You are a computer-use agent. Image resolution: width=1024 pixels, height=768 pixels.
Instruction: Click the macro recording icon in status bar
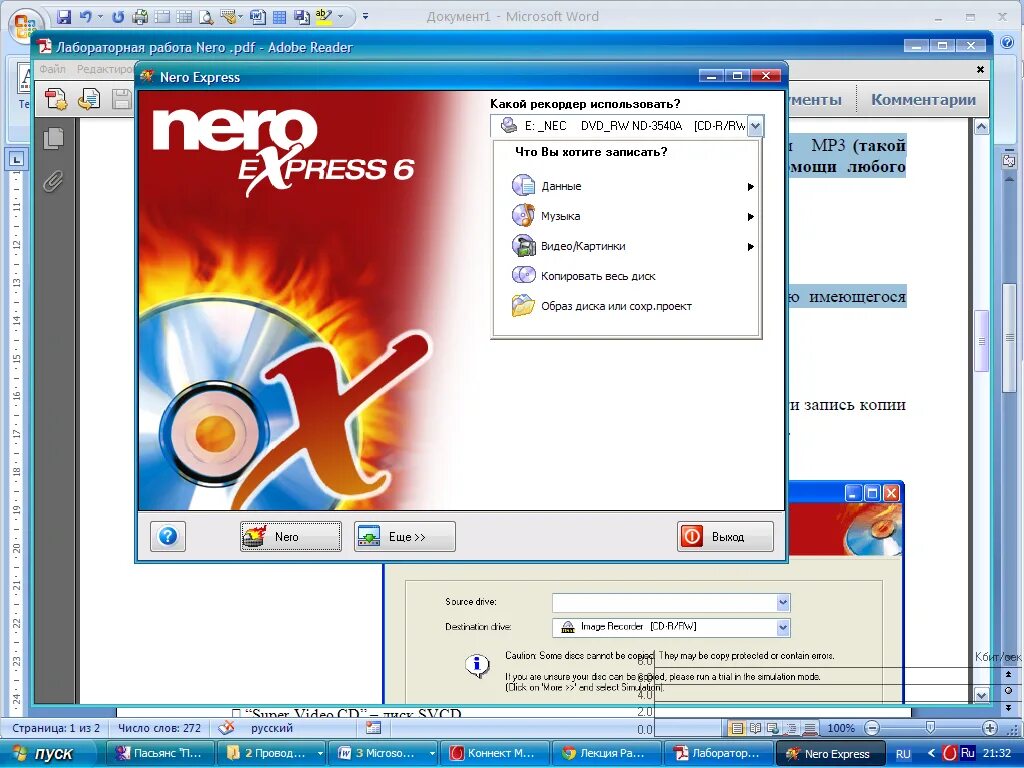coord(373,728)
